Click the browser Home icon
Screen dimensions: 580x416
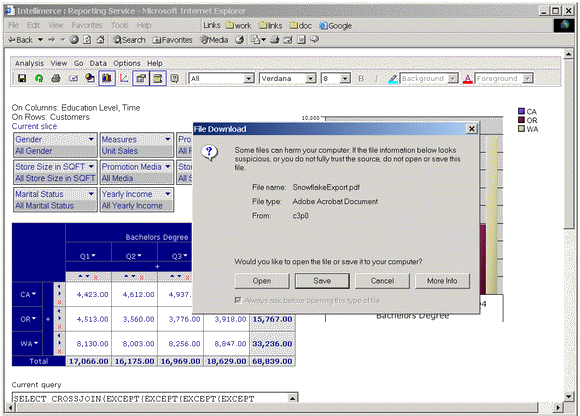pos(100,40)
